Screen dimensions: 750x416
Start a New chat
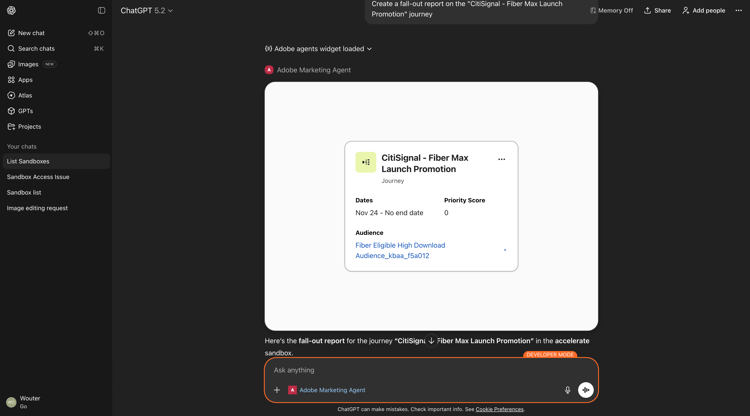click(56, 33)
